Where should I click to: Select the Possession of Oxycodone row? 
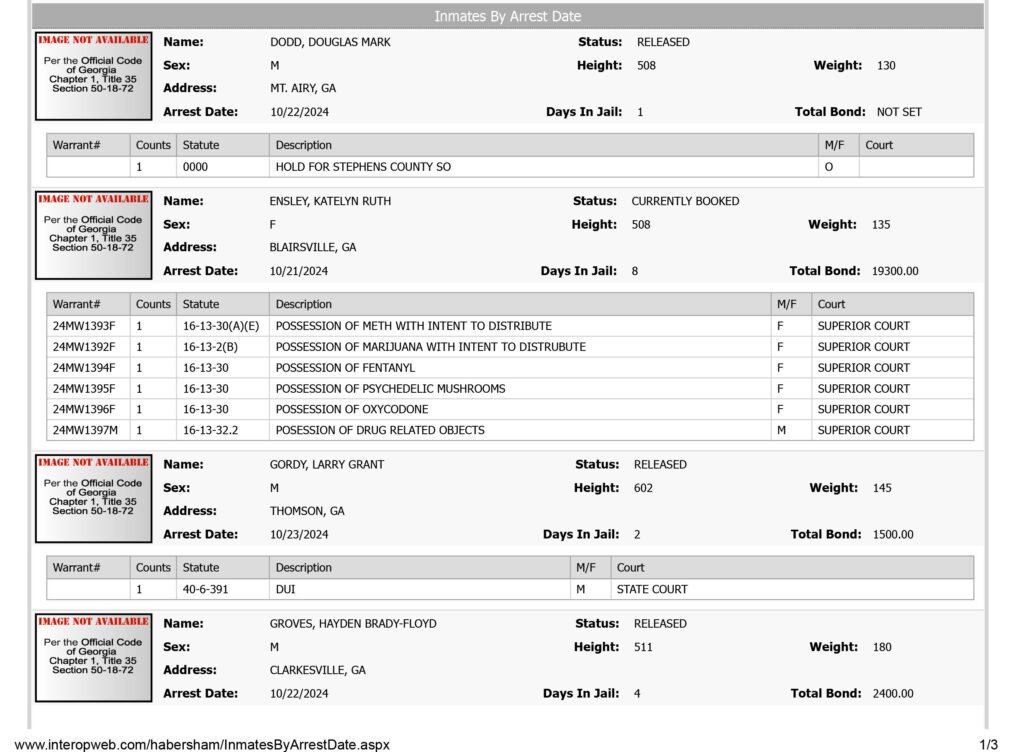click(x=510, y=409)
